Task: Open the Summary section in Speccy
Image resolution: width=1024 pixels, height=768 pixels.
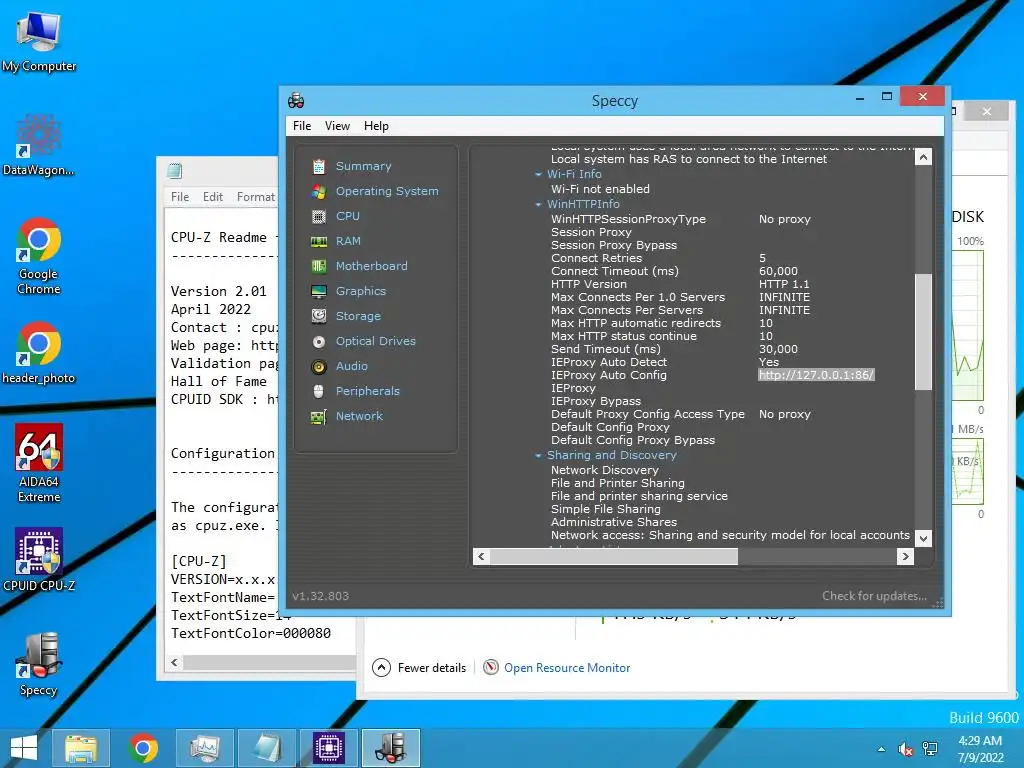Action: pos(363,166)
